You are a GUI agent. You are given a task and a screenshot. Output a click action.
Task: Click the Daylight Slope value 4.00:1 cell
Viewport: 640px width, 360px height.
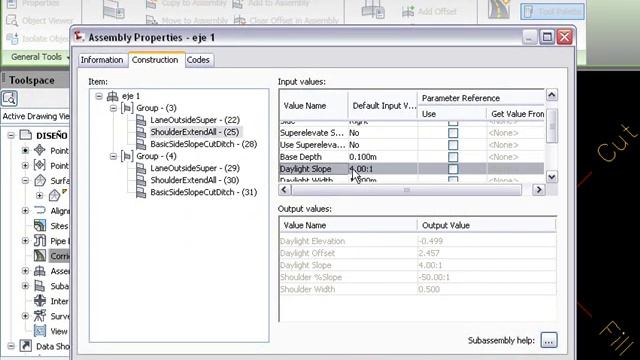point(383,169)
